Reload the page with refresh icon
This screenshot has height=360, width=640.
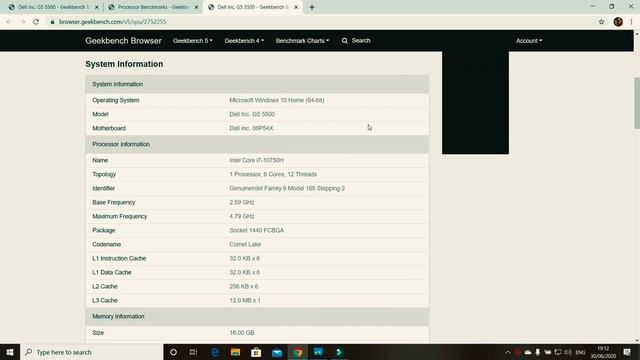[x=36, y=22]
